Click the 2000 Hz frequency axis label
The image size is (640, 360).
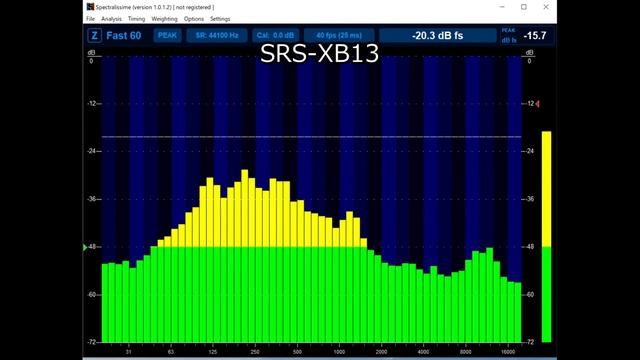tap(381, 352)
